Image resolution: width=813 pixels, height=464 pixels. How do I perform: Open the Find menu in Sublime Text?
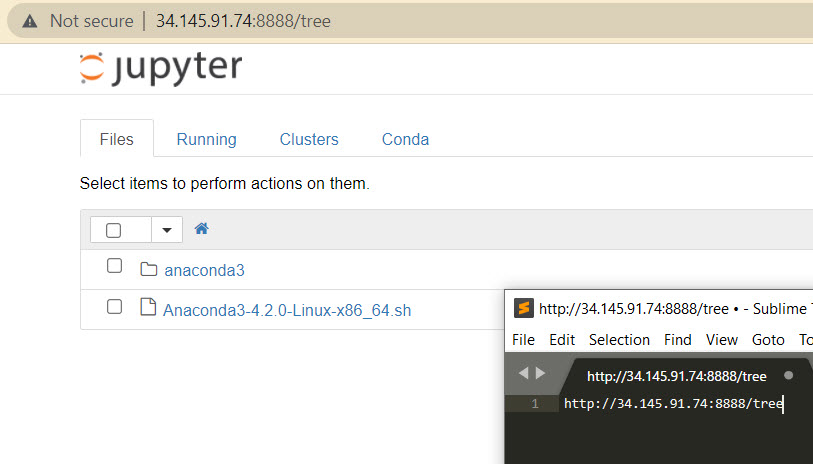(x=678, y=340)
